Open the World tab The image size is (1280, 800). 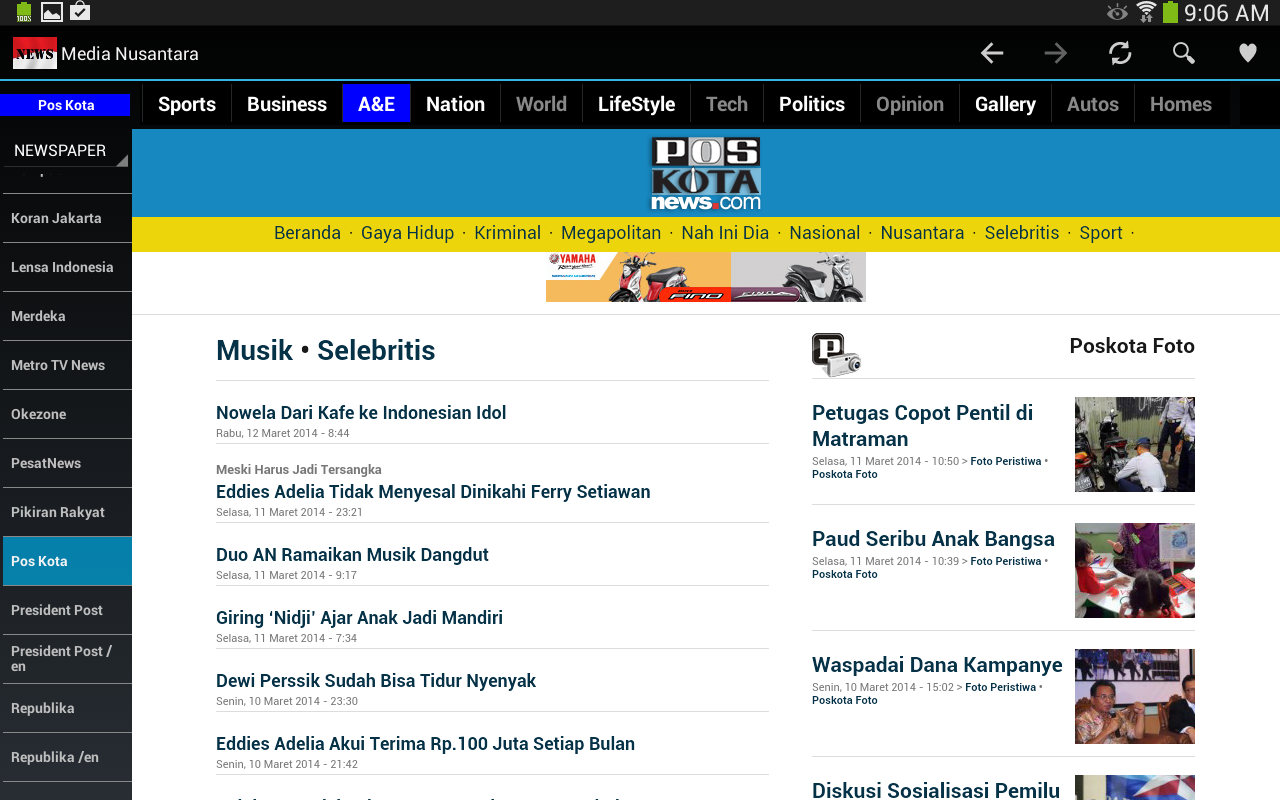tap(541, 104)
